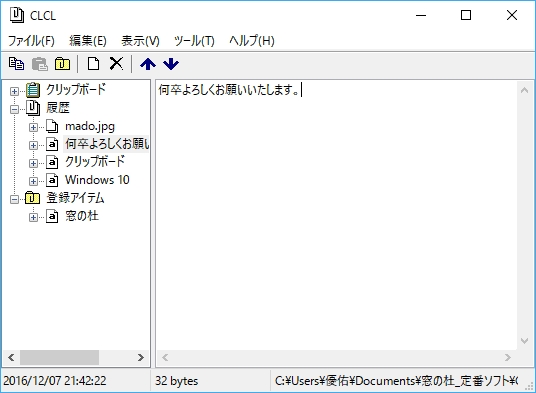Click the 2016/12/07 21:42:22 status entry

click(x=55, y=381)
